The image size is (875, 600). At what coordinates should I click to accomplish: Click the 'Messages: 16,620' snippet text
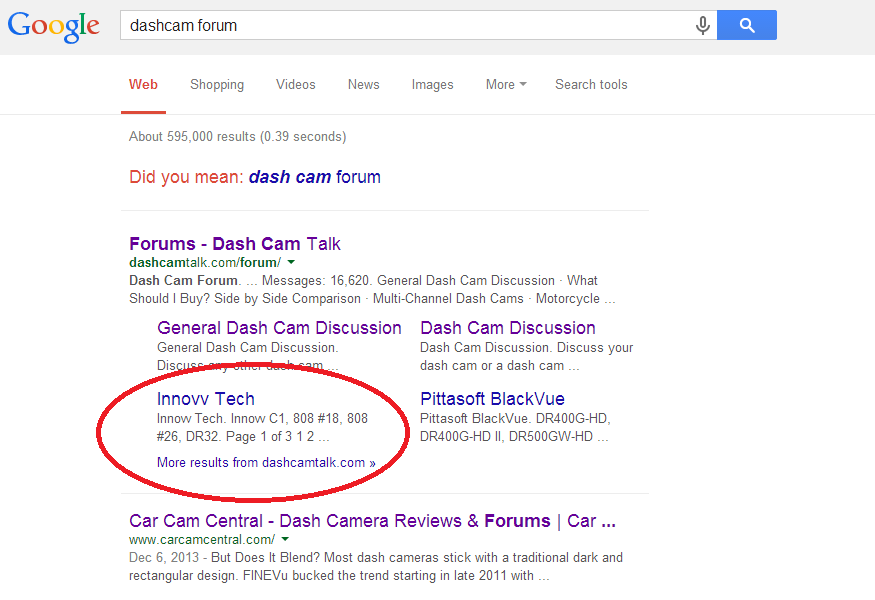pyautogui.click(x=316, y=280)
